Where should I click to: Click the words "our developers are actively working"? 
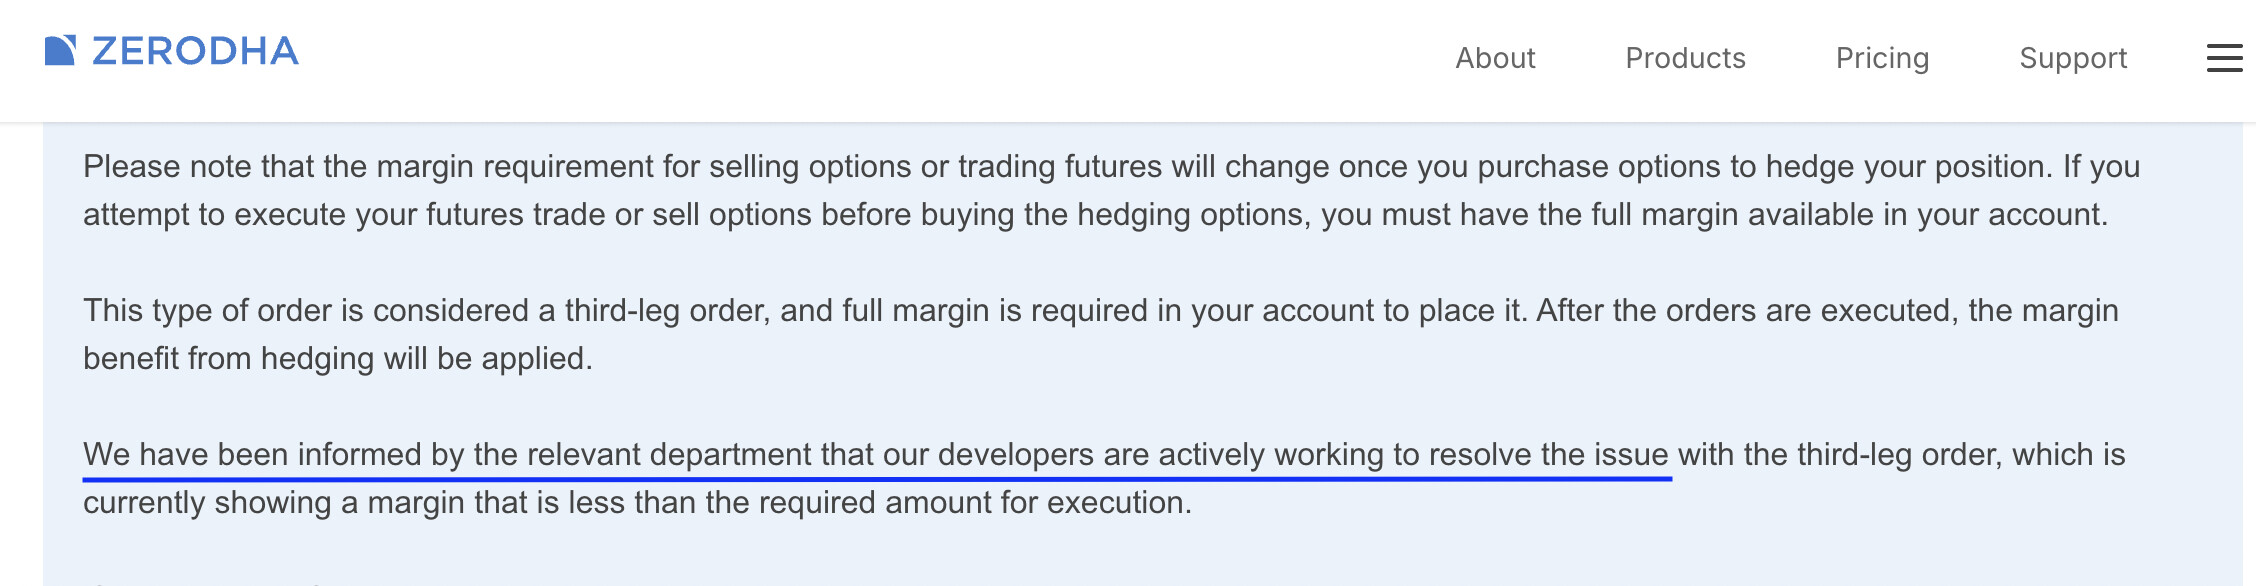tap(1133, 455)
